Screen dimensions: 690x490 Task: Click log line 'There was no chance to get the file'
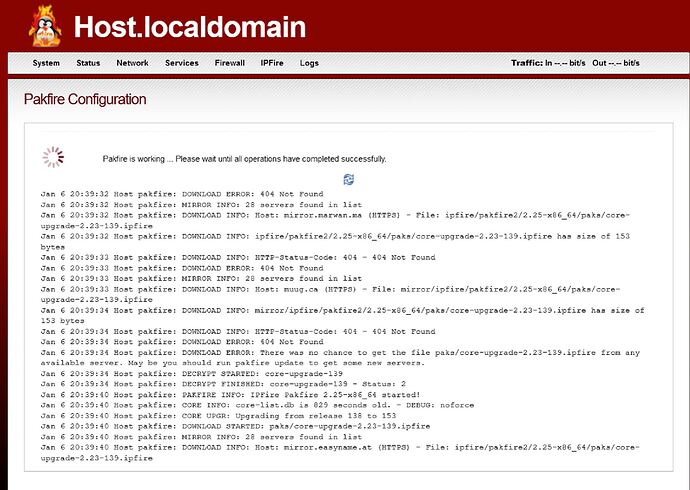tap(340, 358)
